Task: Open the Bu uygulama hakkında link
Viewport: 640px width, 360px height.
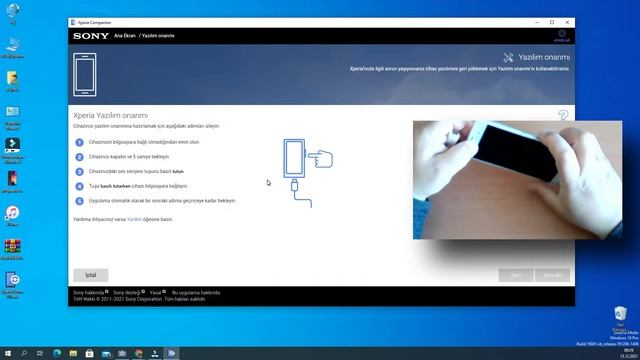Action: click(196, 292)
